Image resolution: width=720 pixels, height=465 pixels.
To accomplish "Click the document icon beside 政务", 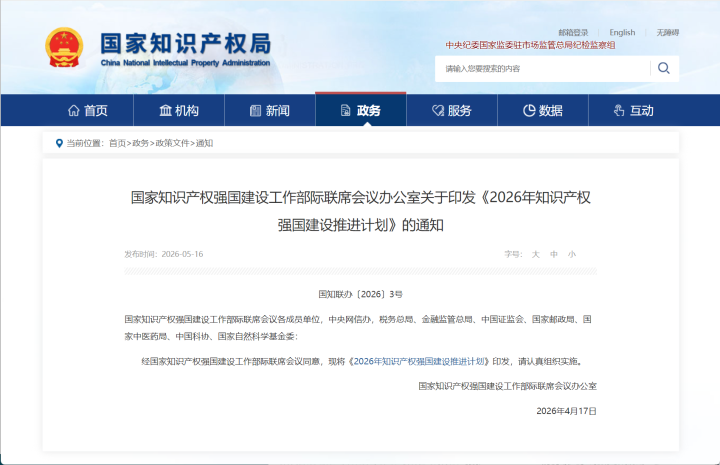I will pos(345,111).
